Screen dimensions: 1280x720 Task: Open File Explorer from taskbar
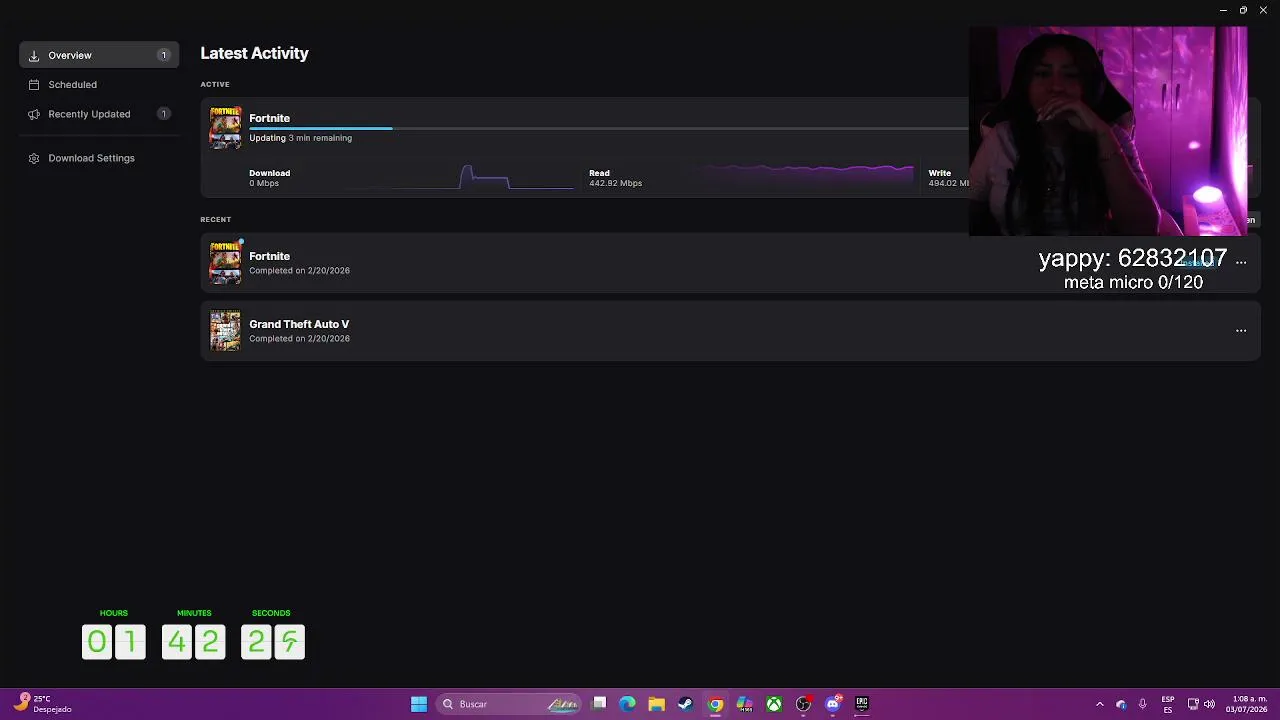pos(656,704)
